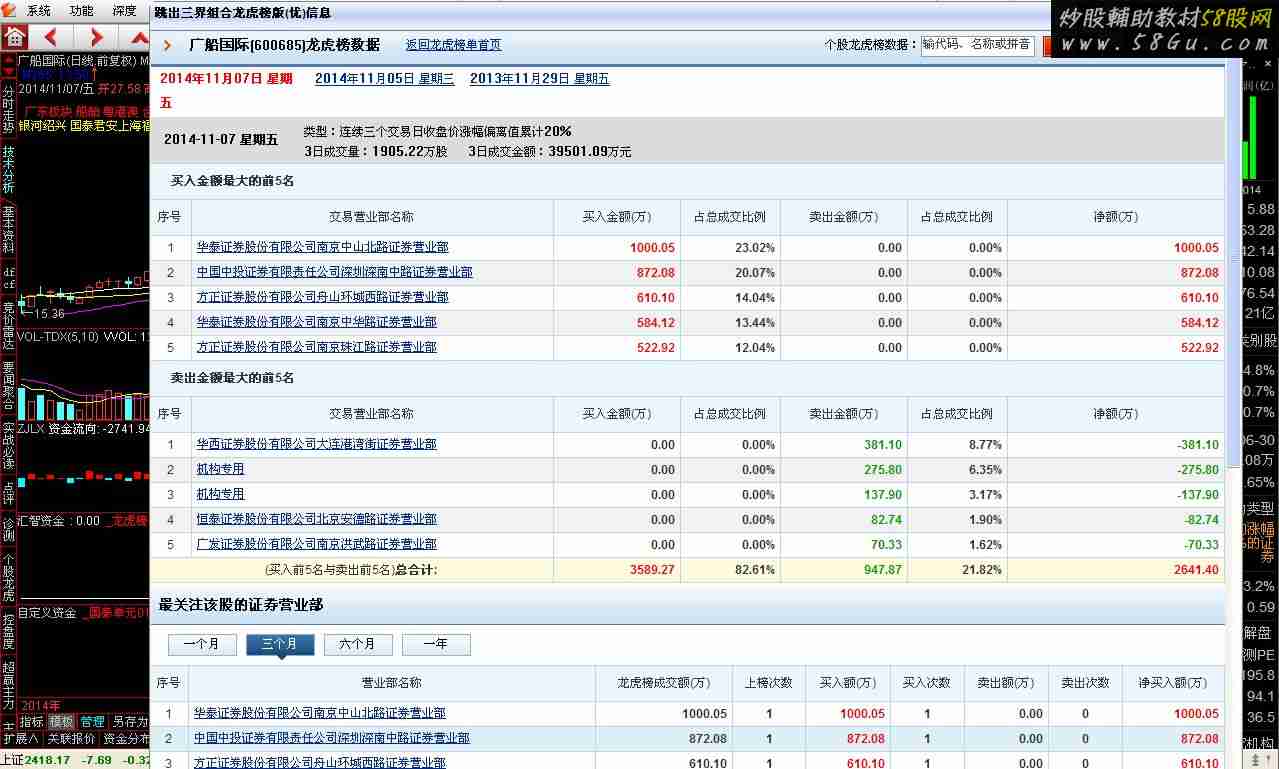Click the 指标 tab at chart bottom
Image resolution: width=1279 pixels, height=769 pixels.
[x=32, y=721]
